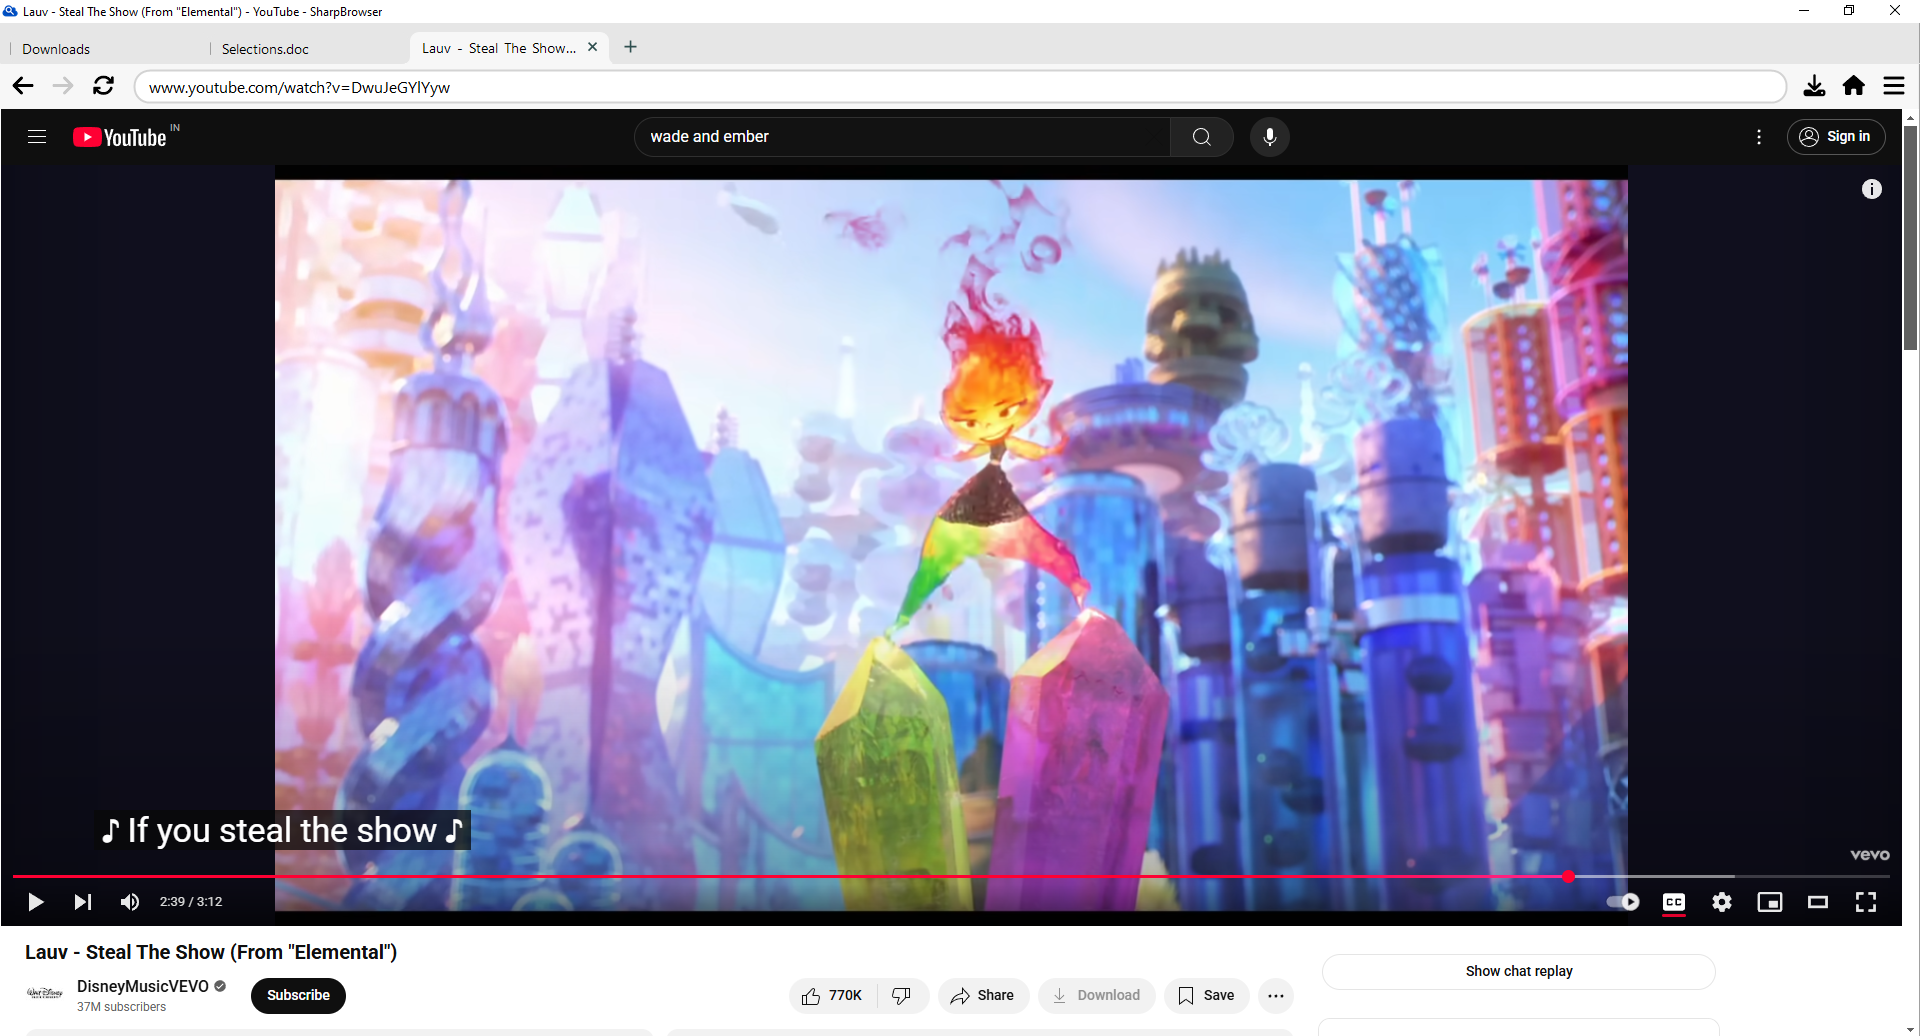Open DisneyMusicVEVO channel name link
This screenshot has height=1036, width=1920.
pos(143,987)
